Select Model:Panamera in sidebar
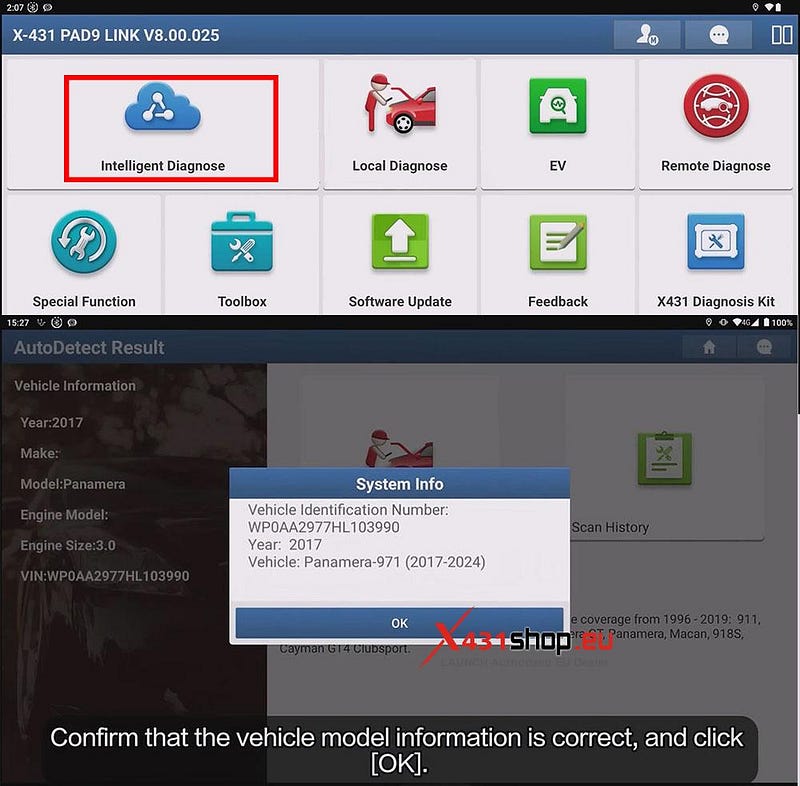 [x=72, y=484]
